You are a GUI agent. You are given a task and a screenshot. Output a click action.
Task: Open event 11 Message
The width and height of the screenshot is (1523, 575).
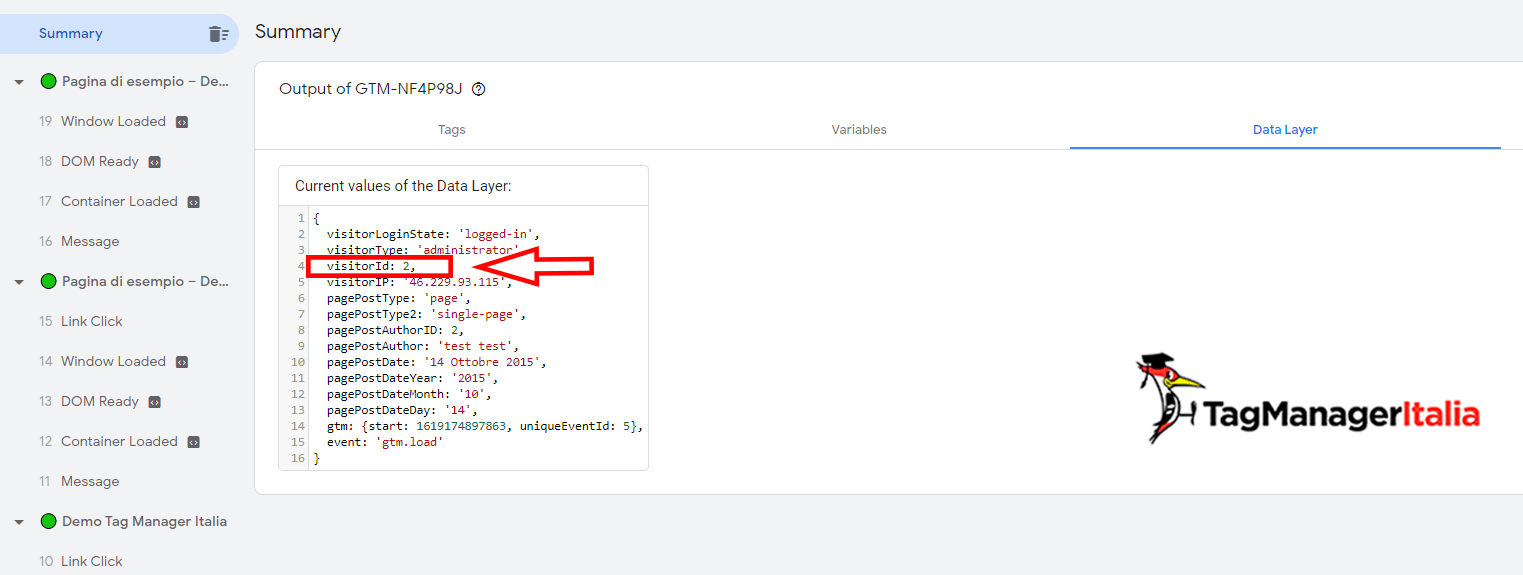click(x=89, y=482)
